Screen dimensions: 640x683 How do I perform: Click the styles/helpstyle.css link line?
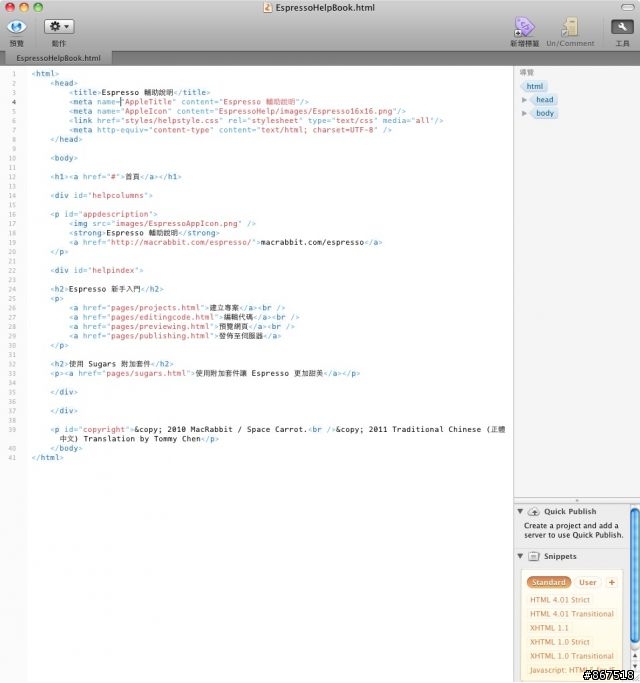click(x=256, y=120)
